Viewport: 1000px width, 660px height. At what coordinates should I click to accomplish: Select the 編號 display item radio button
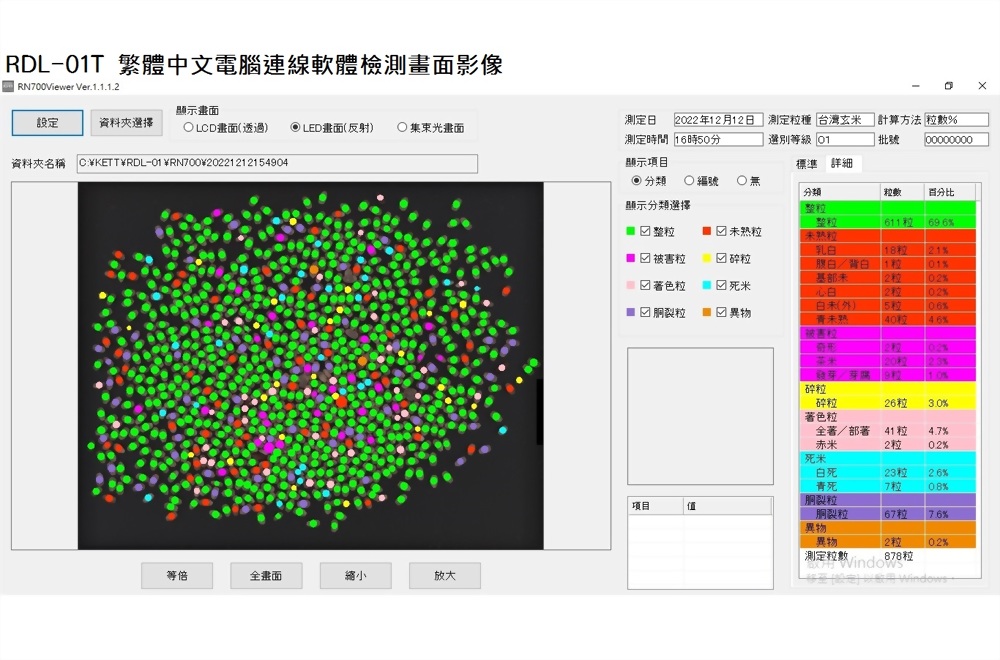689,181
